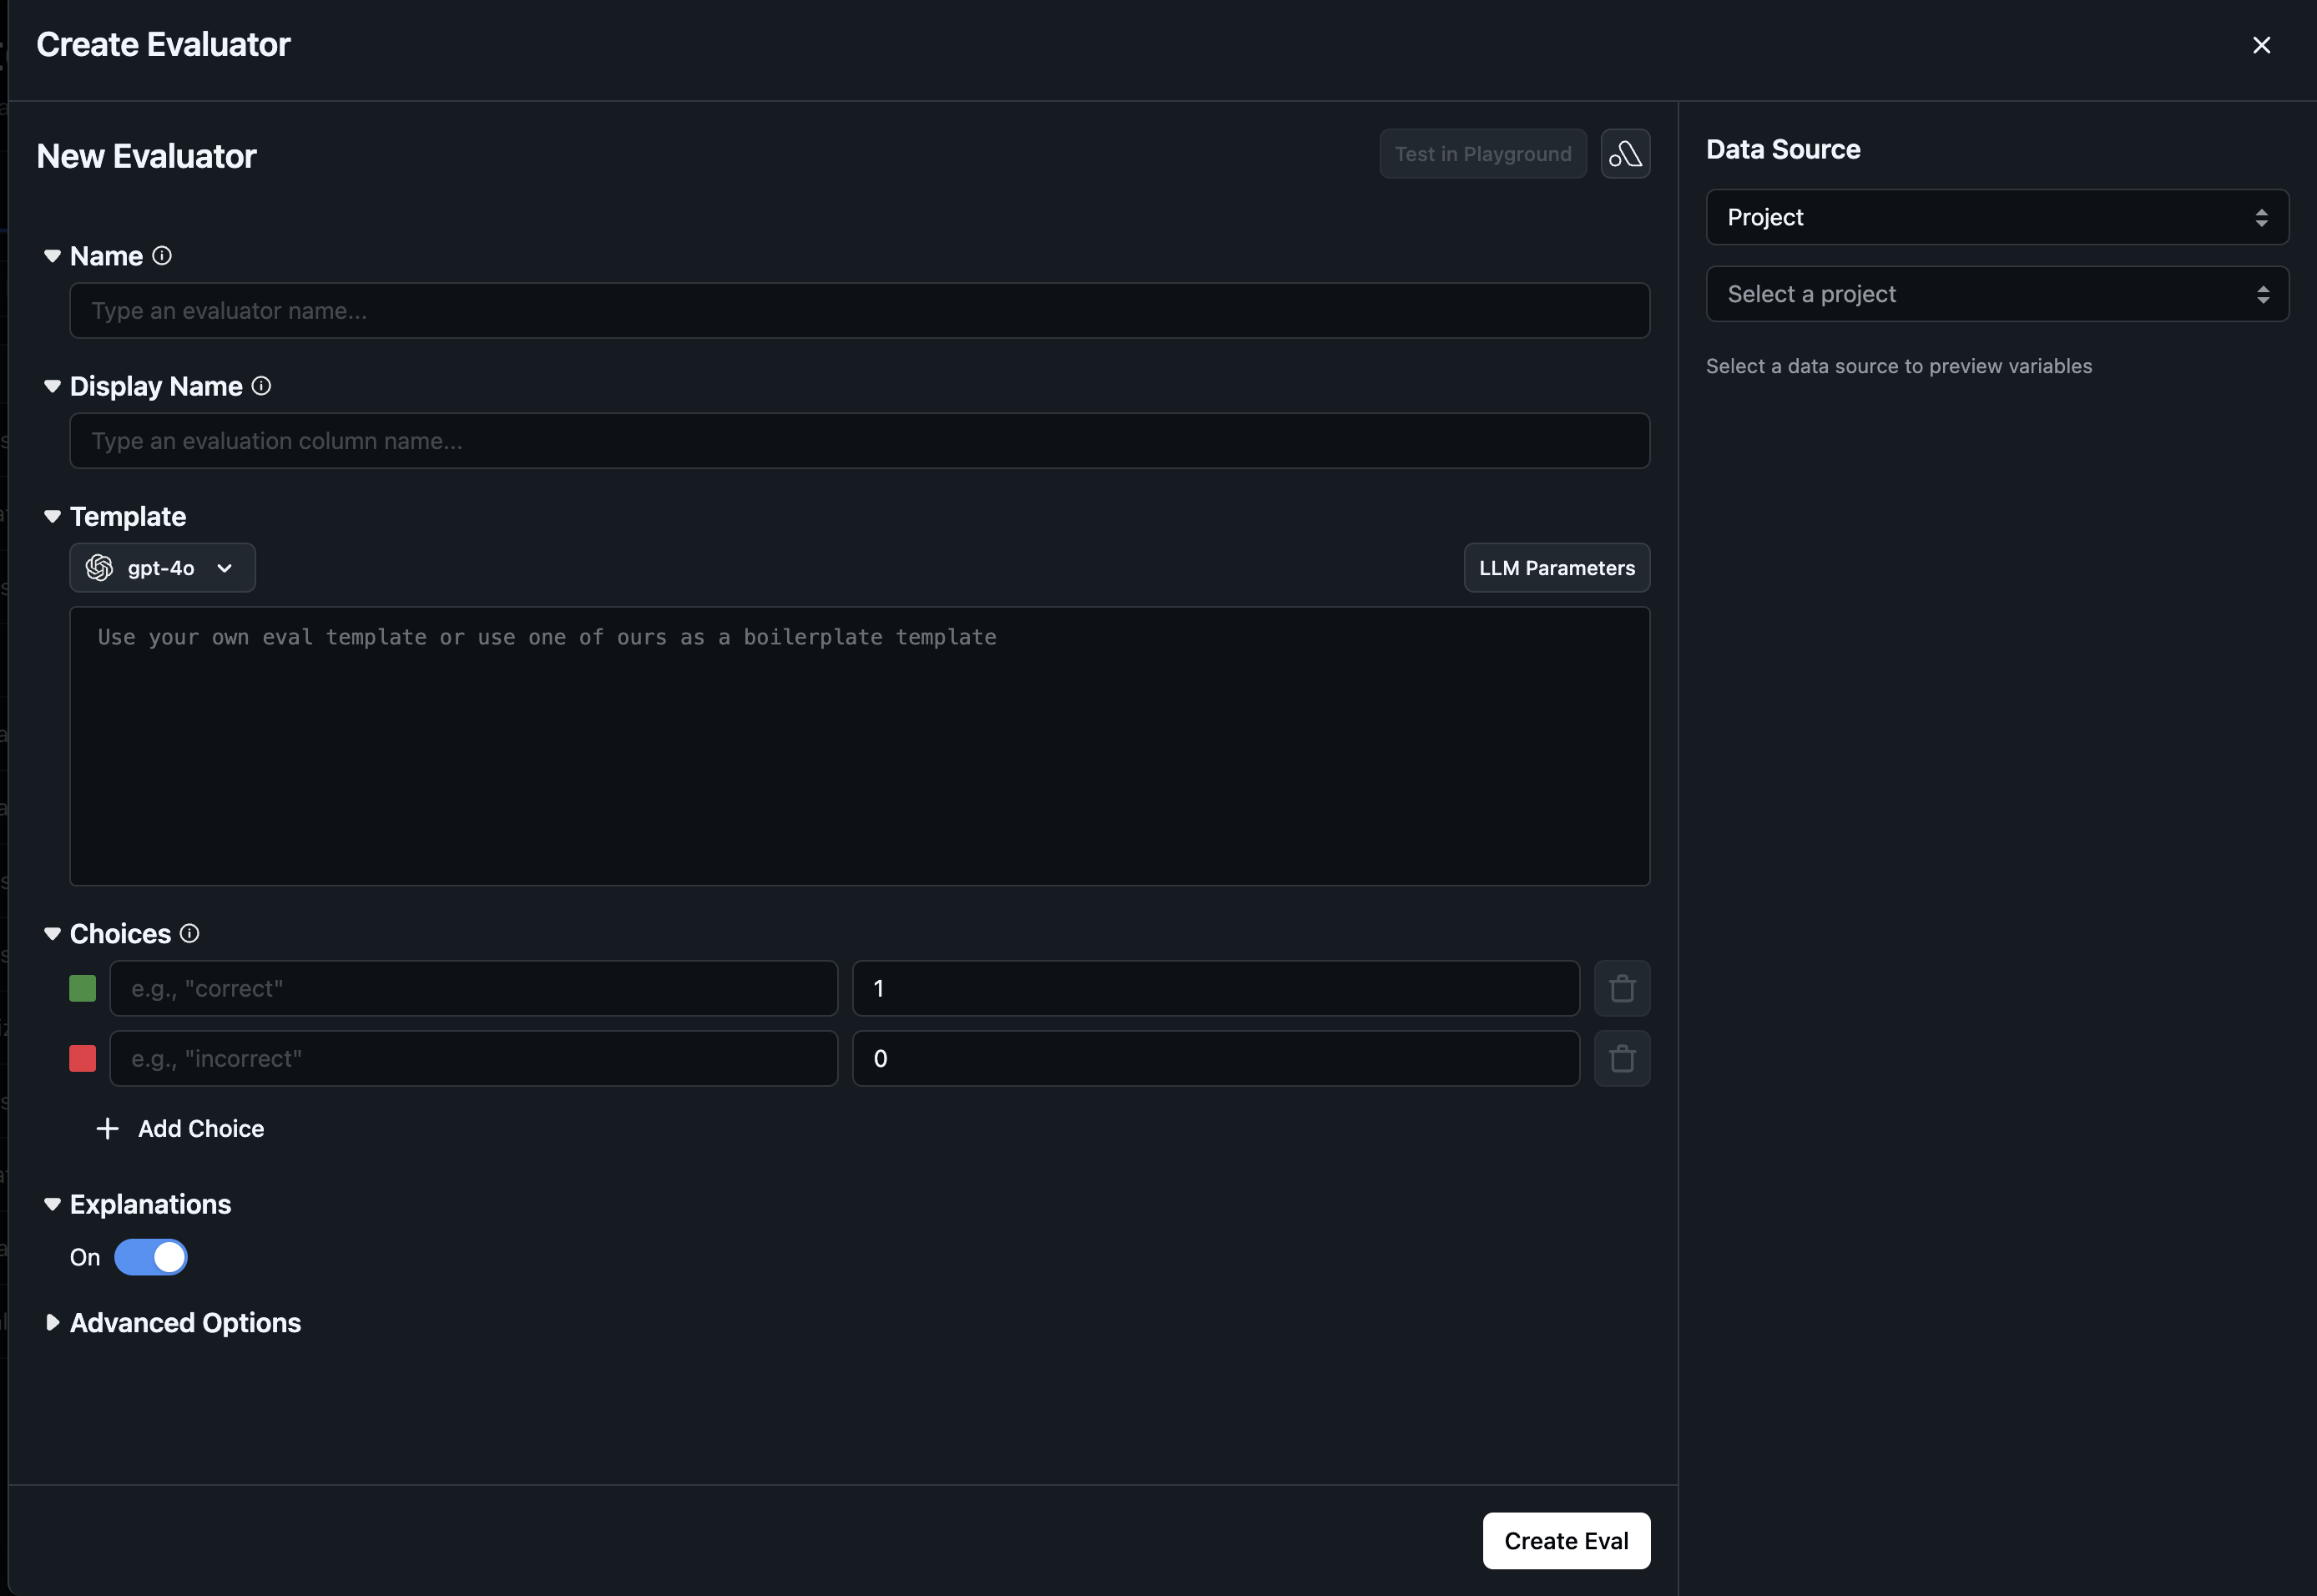Open the gpt-4o model dropdown

pos(162,568)
